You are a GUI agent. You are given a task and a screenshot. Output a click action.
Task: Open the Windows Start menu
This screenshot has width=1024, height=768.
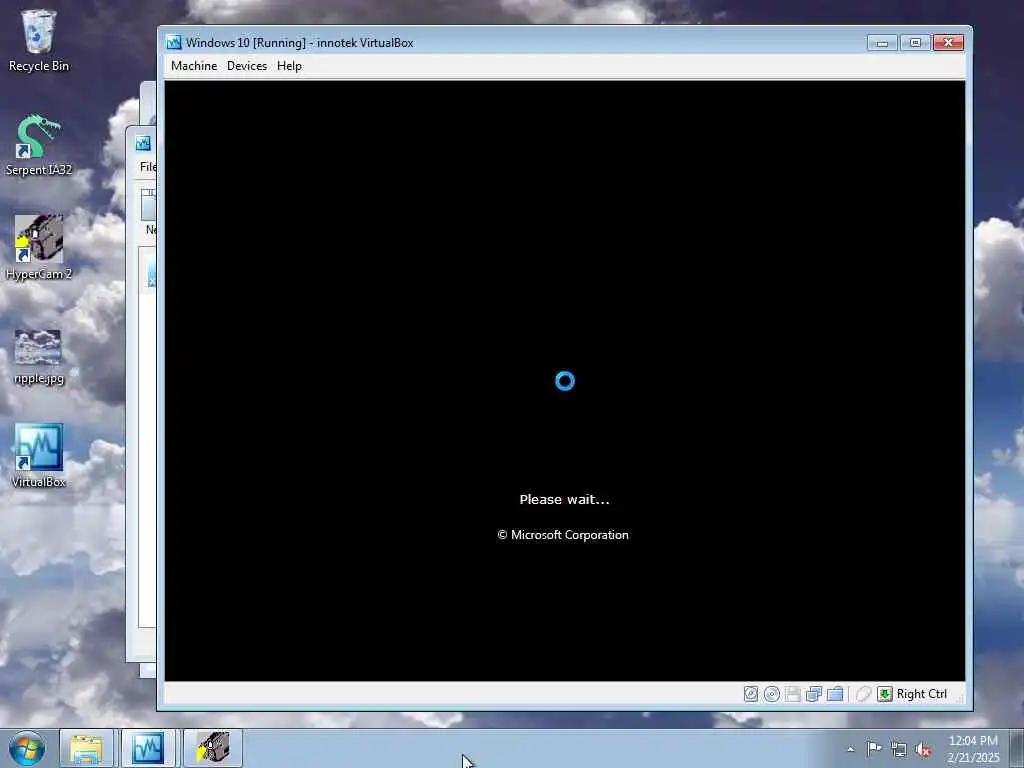[x=27, y=748]
